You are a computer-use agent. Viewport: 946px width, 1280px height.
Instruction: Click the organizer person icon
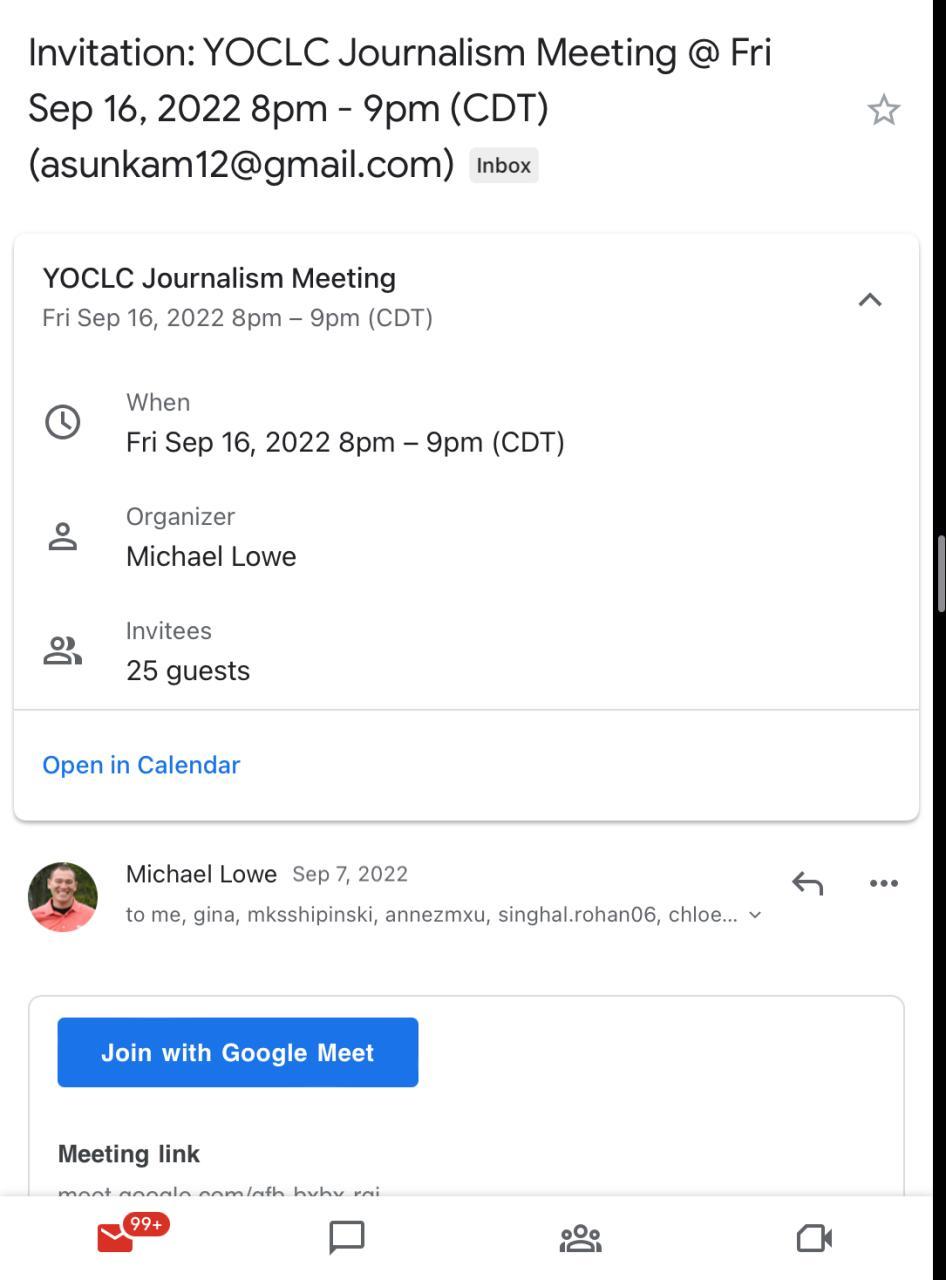point(63,537)
